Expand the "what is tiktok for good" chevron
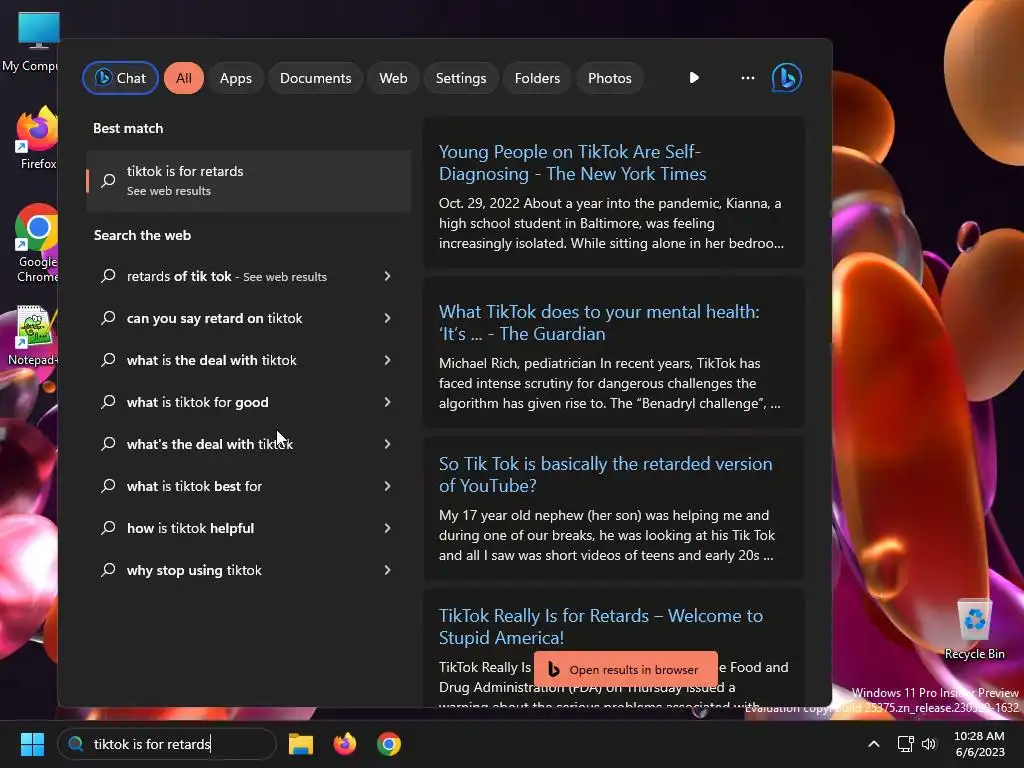Viewport: 1024px width, 768px height. (x=387, y=402)
